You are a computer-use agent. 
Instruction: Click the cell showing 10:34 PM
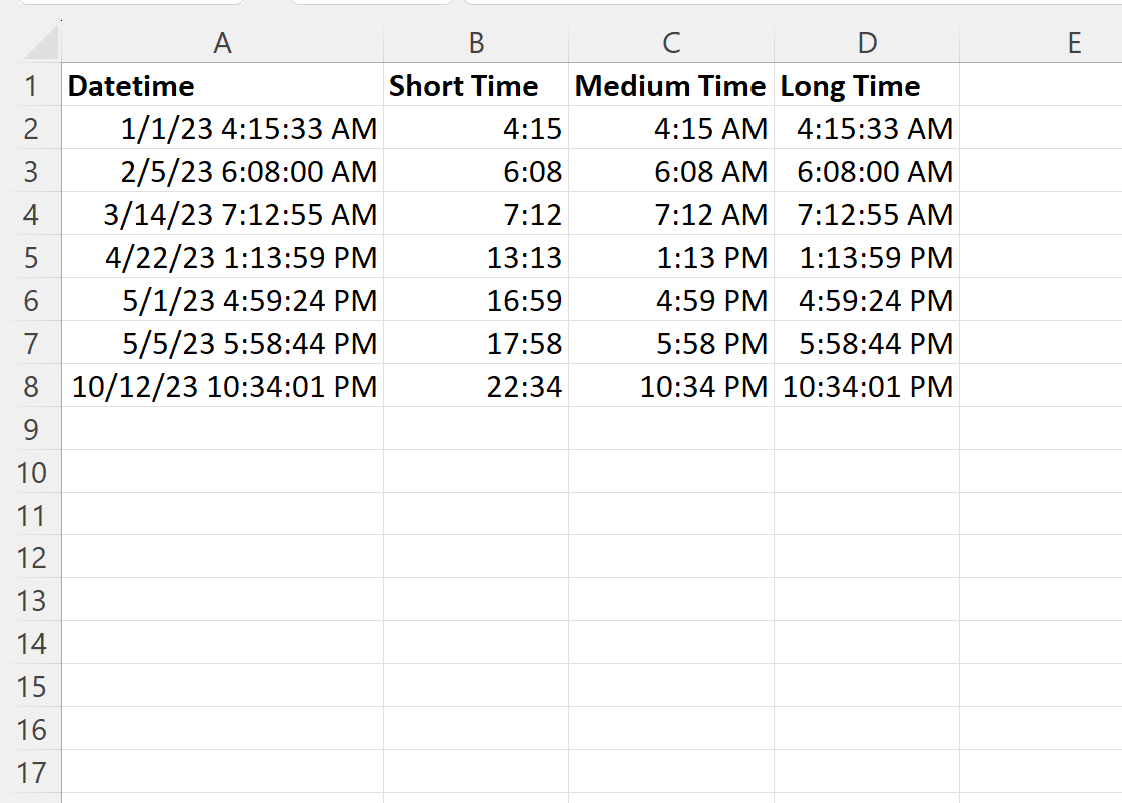[671, 386]
